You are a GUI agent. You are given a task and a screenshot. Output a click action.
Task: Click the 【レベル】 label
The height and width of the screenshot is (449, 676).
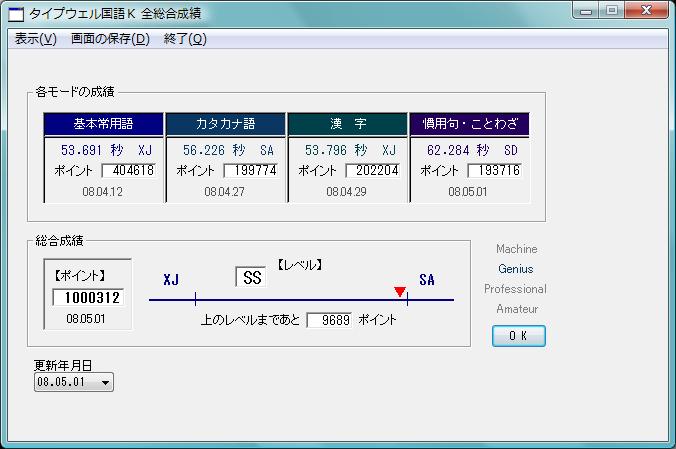[x=300, y=265]
